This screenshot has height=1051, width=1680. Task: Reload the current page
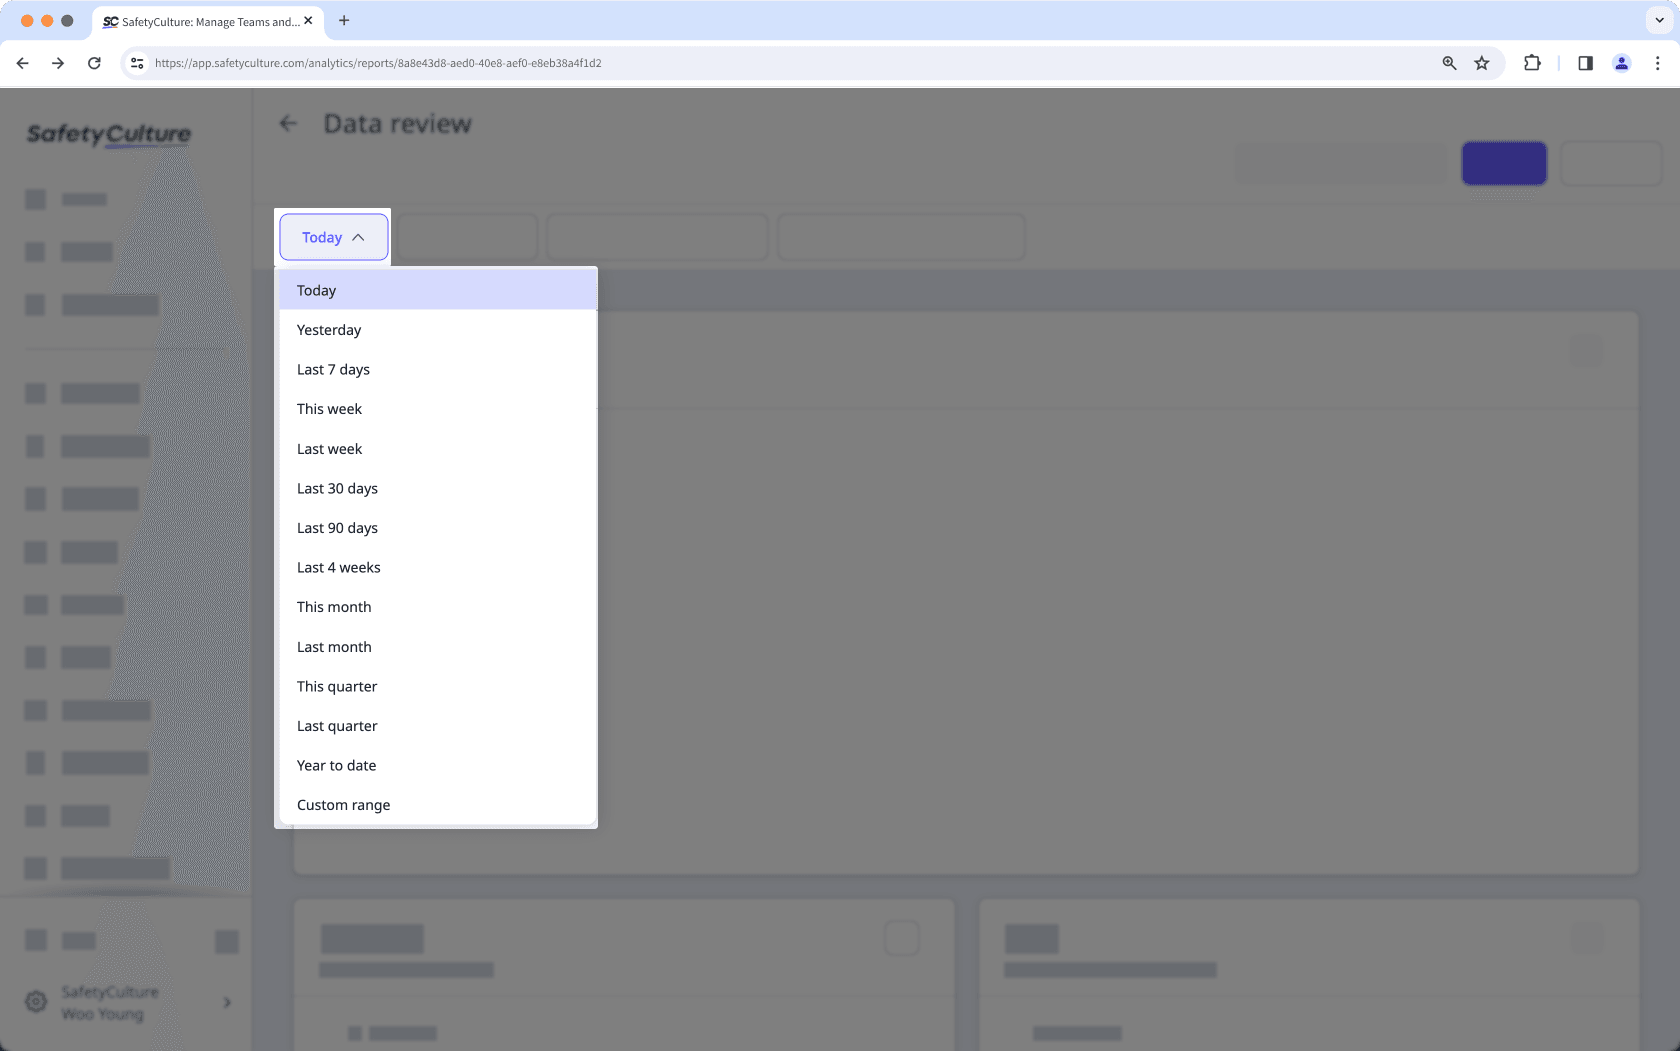tap(94, 62)
